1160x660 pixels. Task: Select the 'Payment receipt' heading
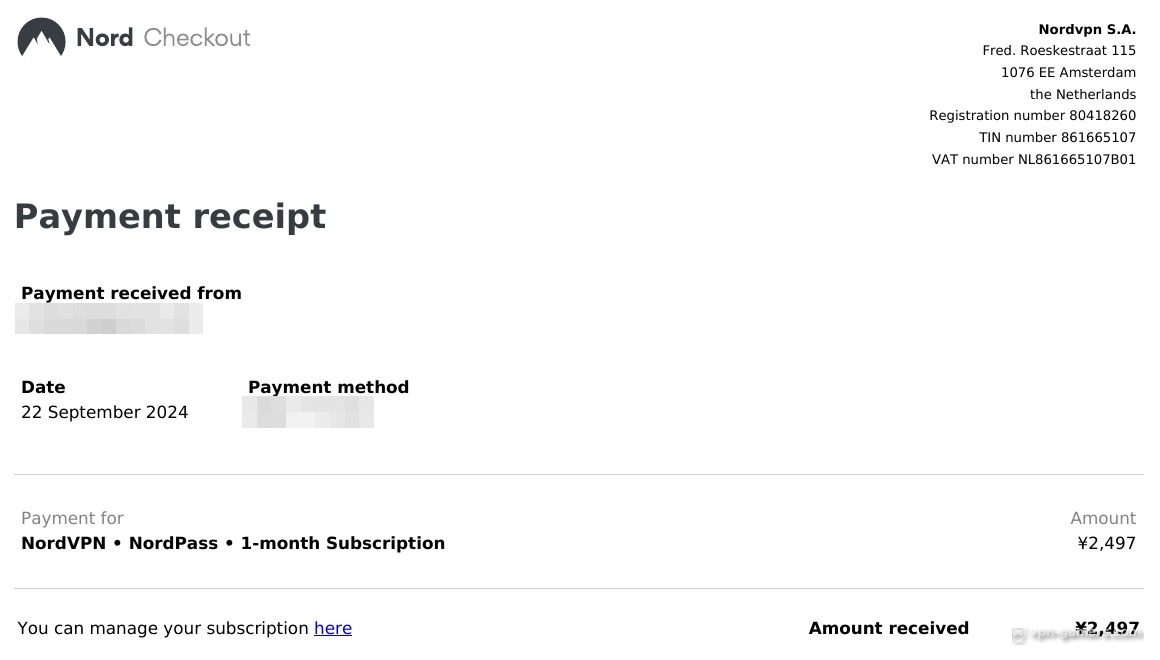point(170,217)
